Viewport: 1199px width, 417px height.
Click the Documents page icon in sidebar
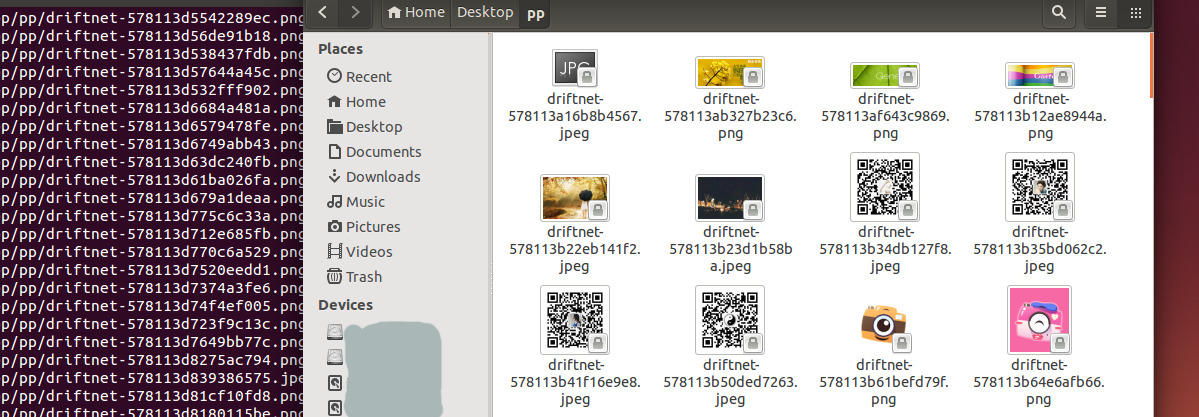point(334,151)
